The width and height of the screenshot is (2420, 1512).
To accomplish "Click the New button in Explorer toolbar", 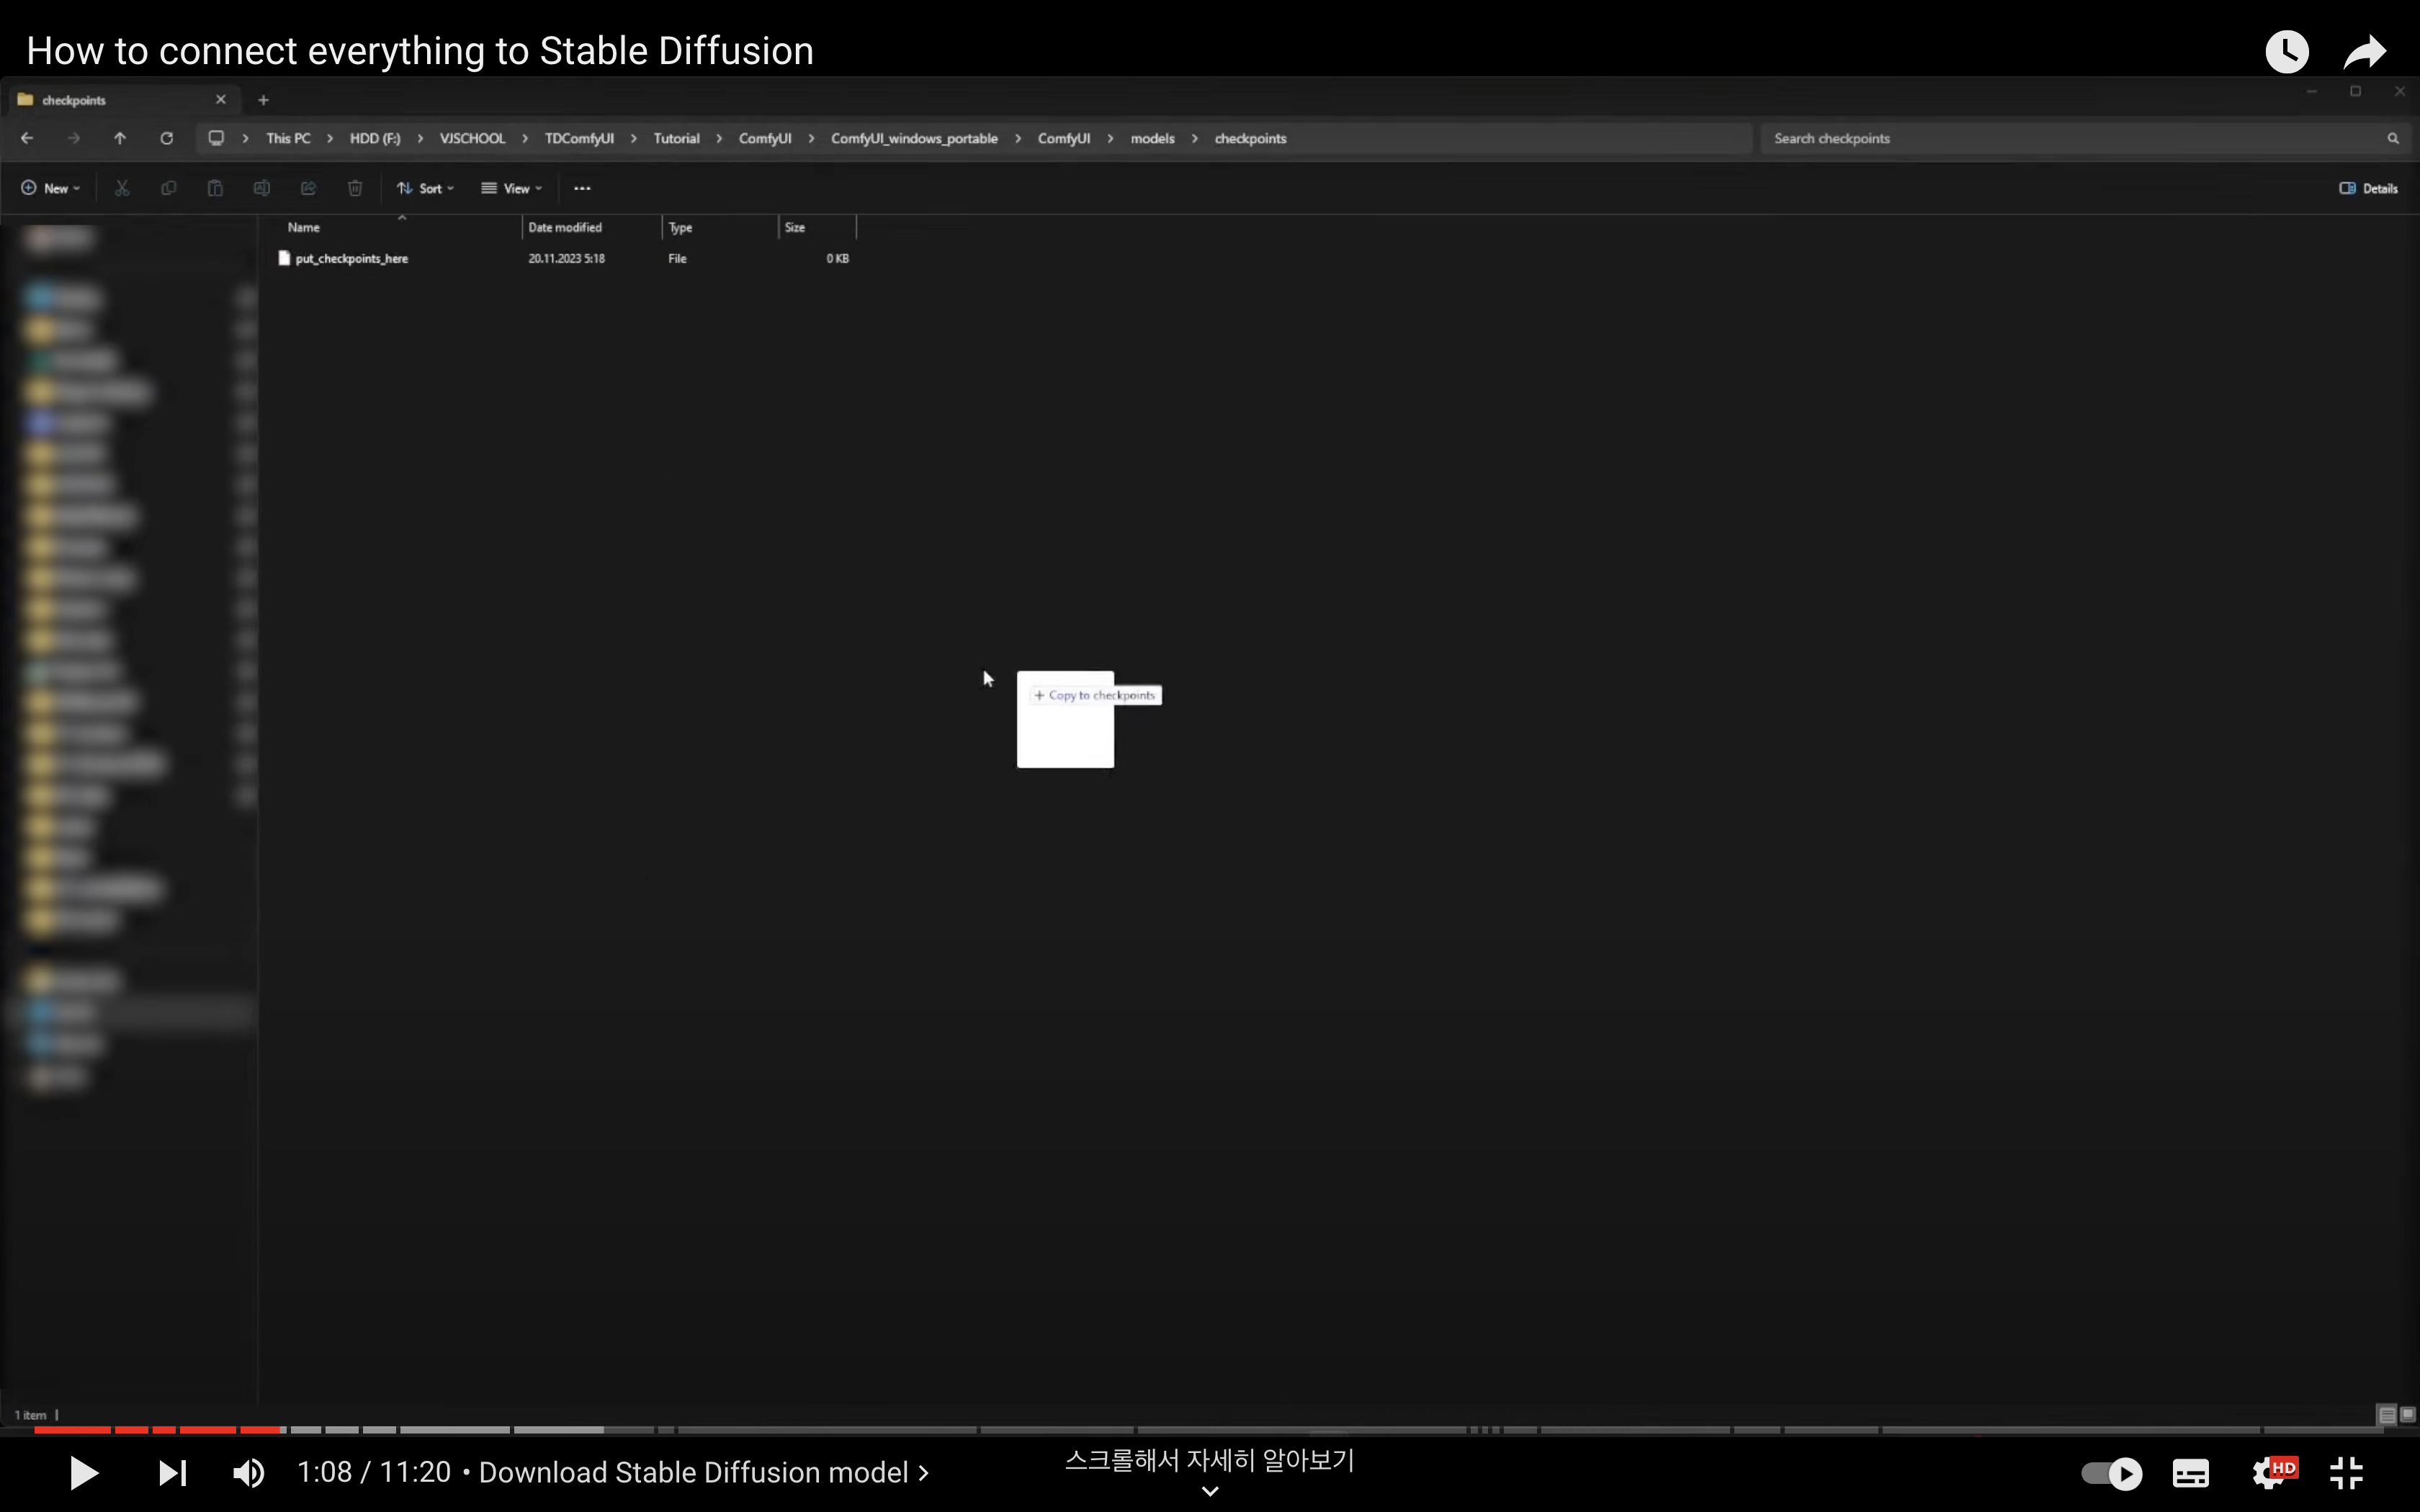I will coord(51,188).
